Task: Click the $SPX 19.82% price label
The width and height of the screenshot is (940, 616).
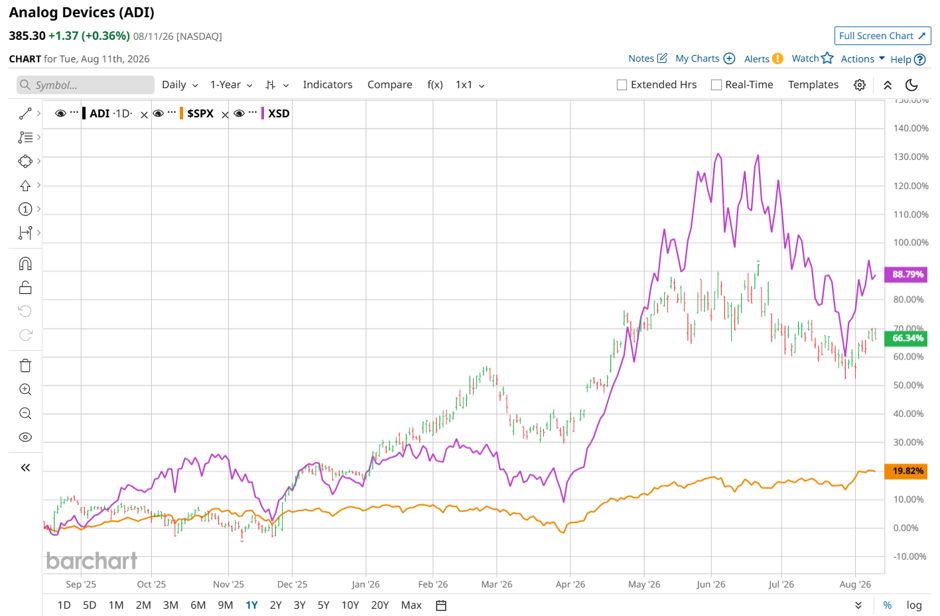Action: tap(906, 471)
